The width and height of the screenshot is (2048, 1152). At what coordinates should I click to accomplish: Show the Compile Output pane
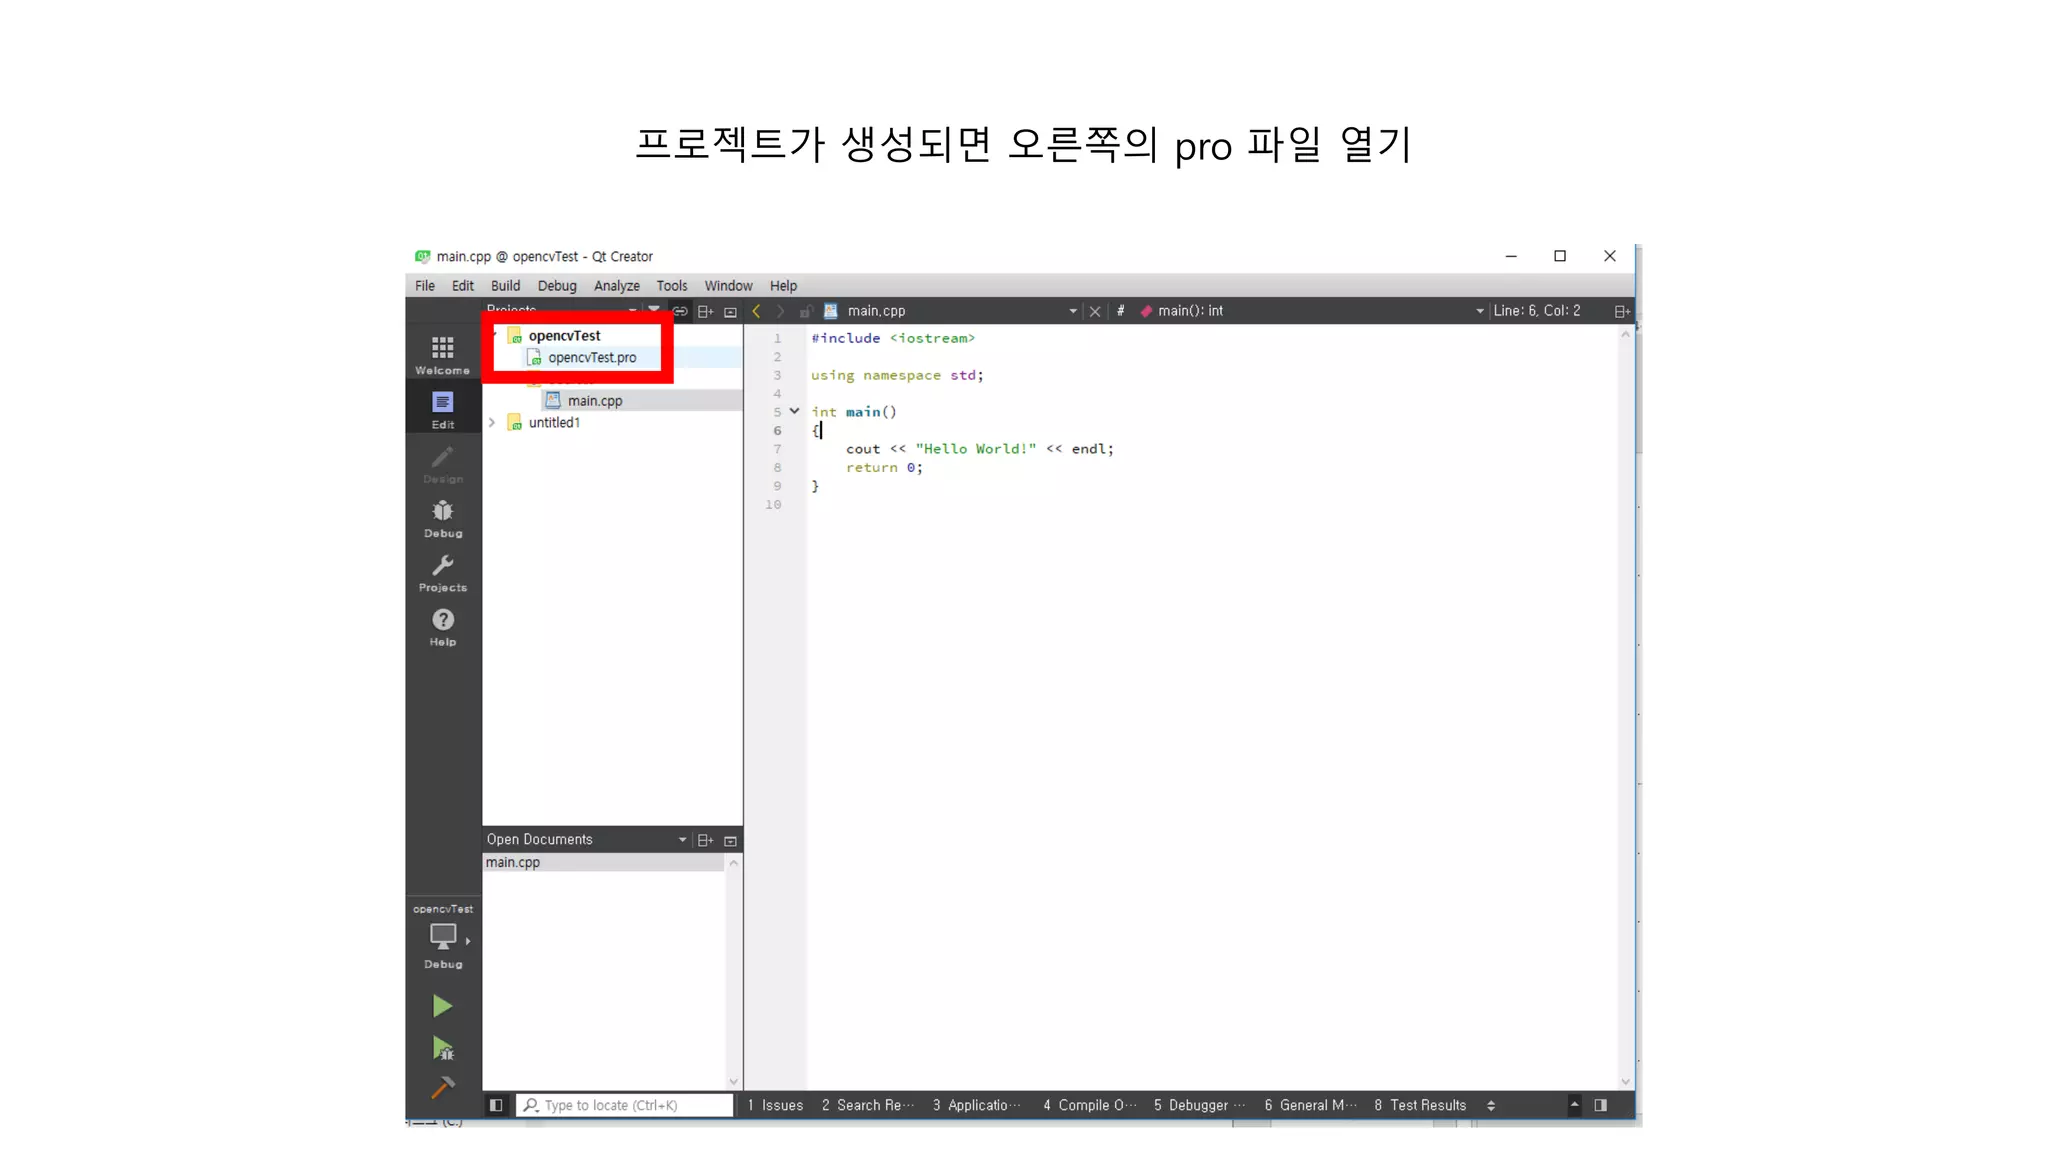tap(1089, 1105)
